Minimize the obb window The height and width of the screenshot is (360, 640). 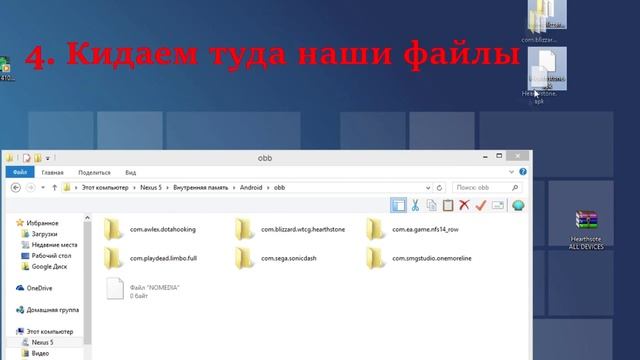(x=485, y=156)
